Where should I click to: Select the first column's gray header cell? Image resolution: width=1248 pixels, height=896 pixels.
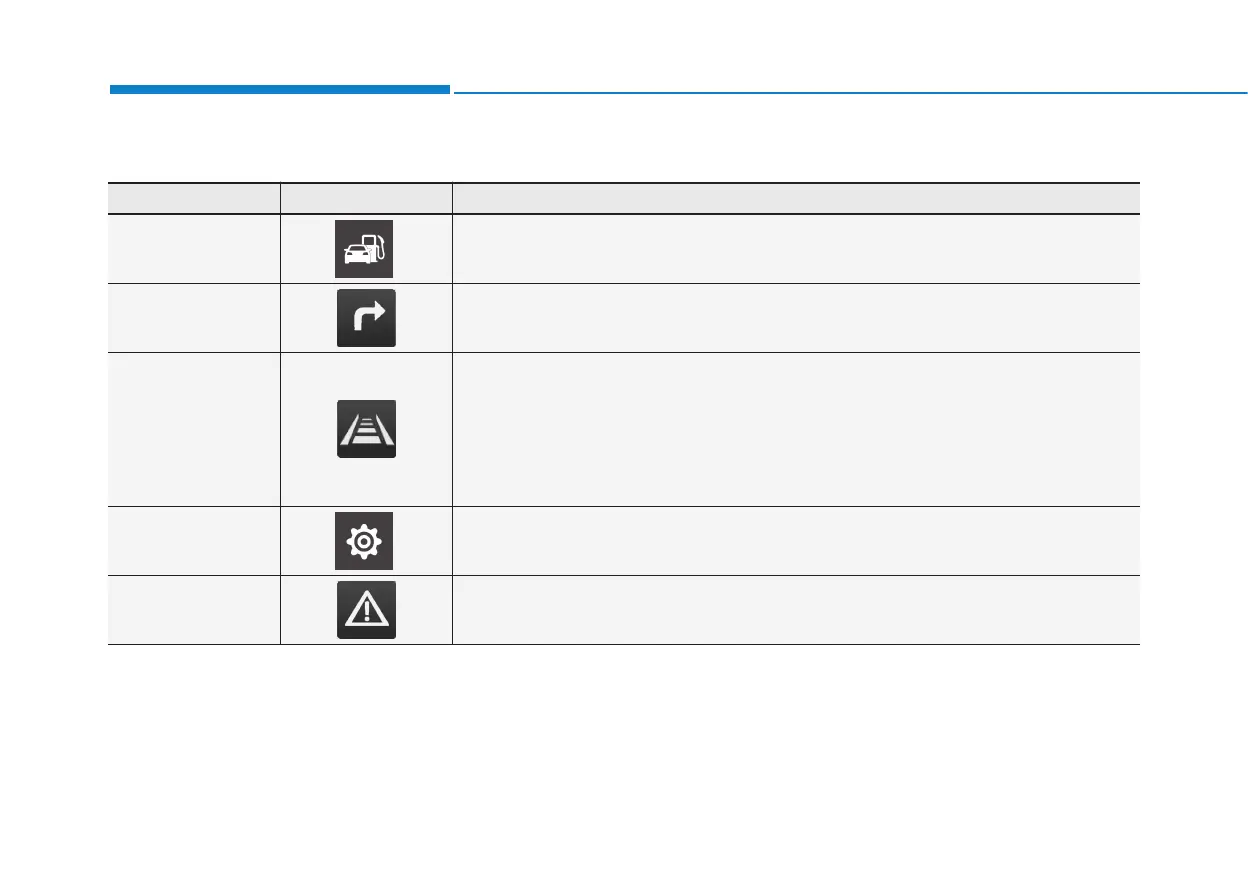(x=194, y=198)
